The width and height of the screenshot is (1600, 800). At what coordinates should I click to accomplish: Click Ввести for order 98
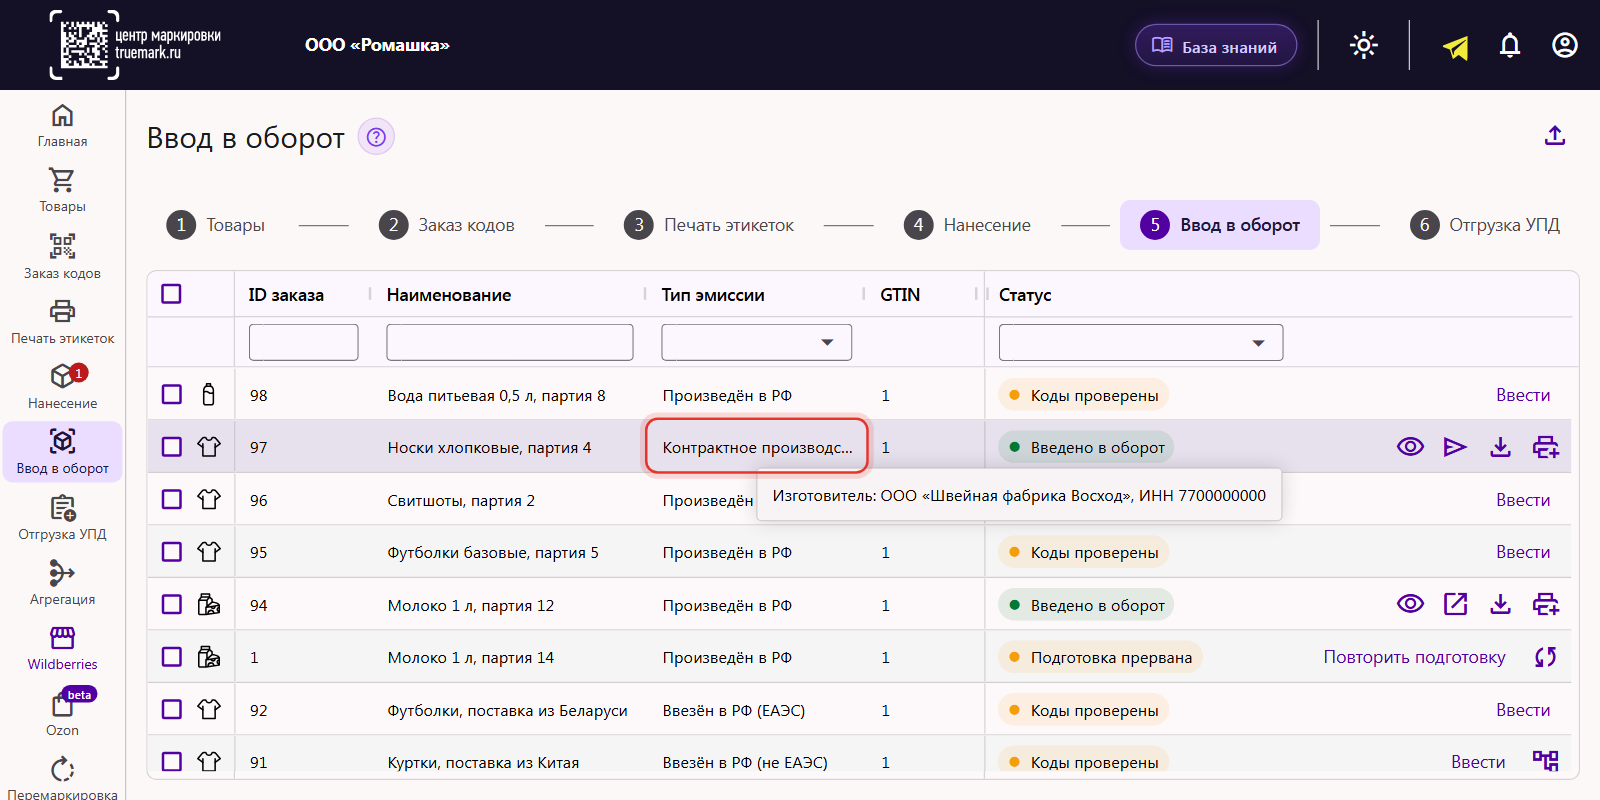[x=1523, y=395]
